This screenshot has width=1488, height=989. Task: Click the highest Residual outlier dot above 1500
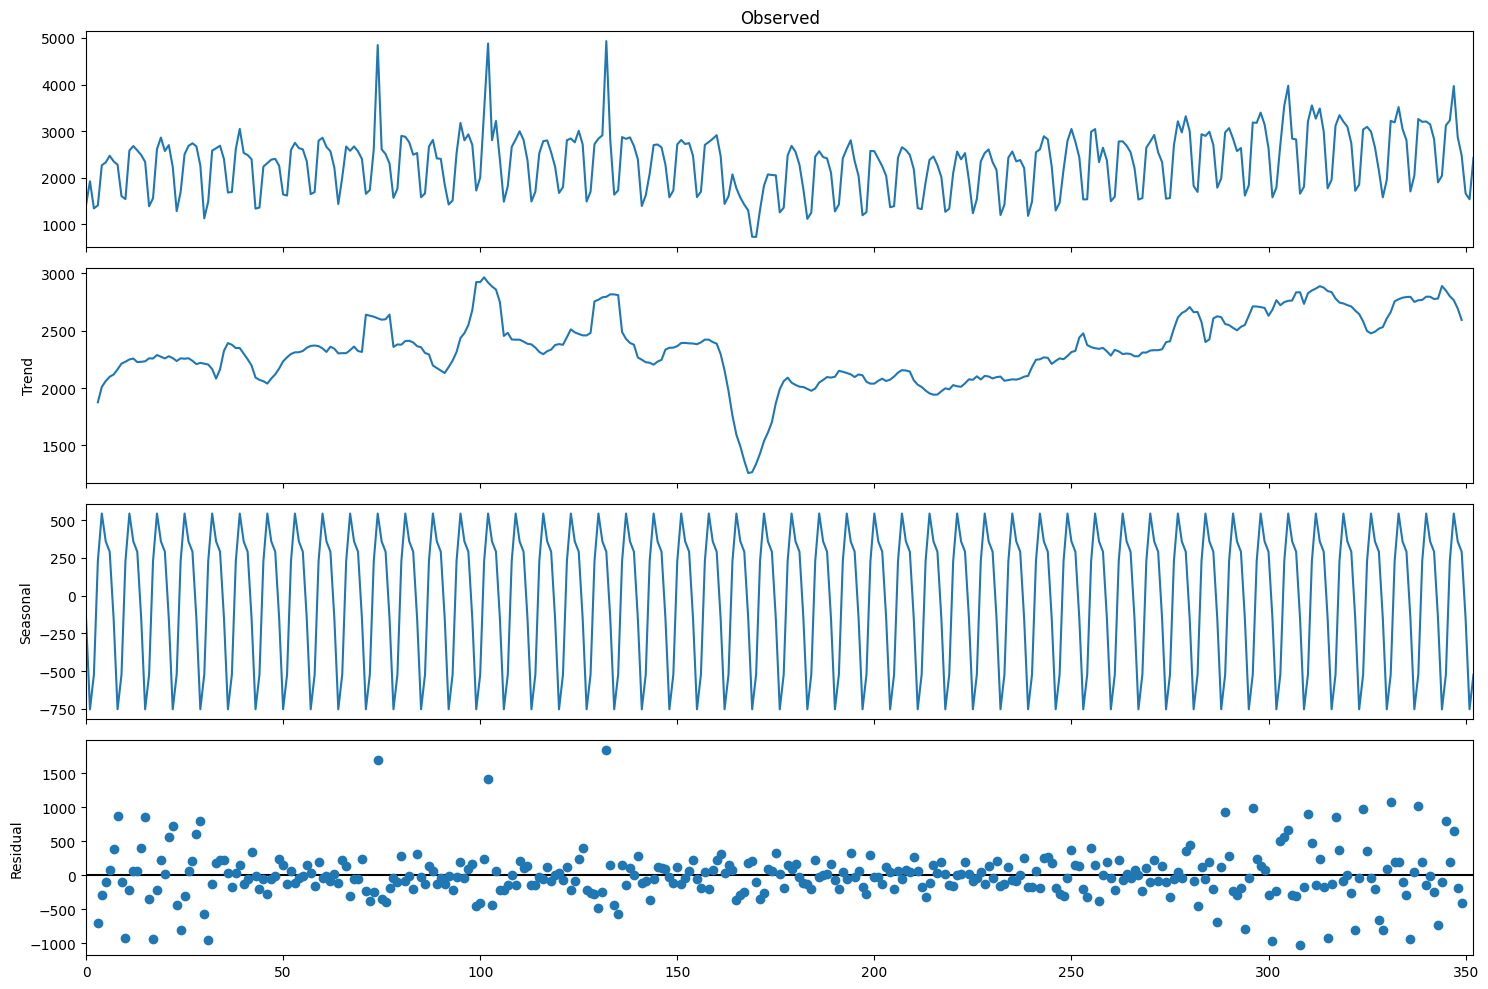[x=606, y=750]
